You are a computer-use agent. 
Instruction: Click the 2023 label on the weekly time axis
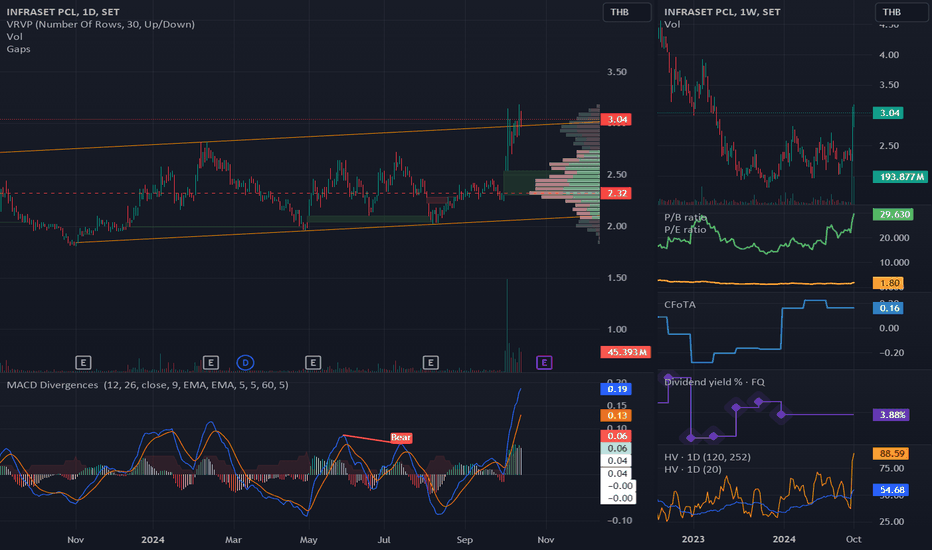click(693, 539)
